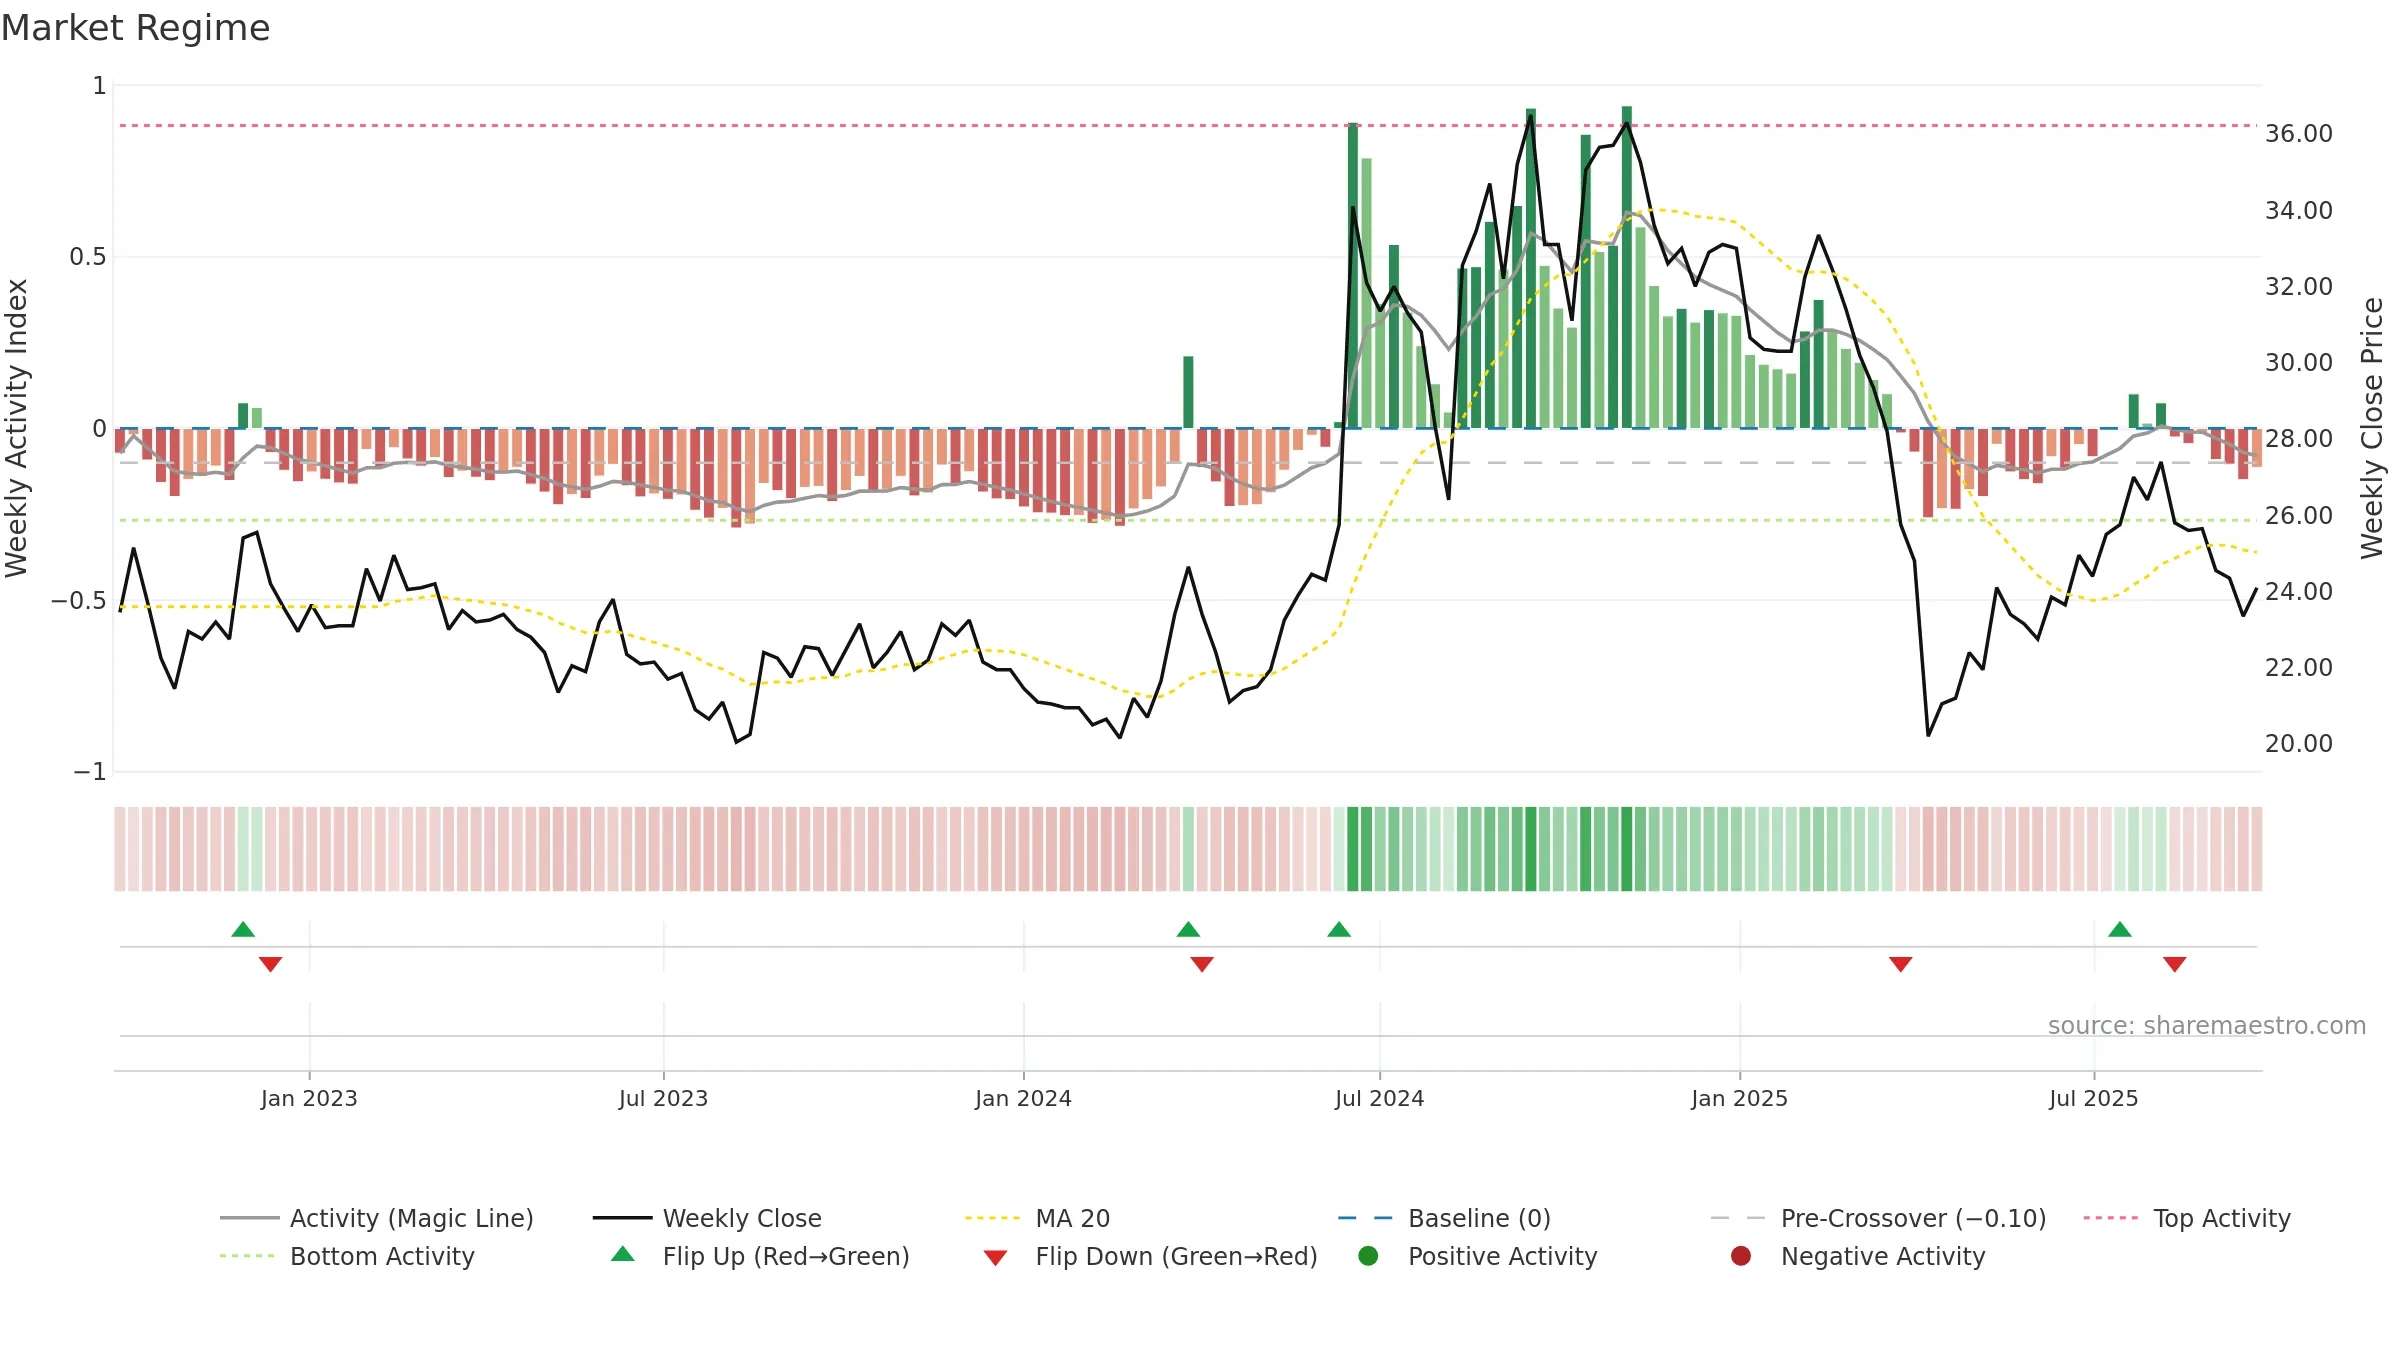Select the flip-up triangle just after Jul 2025

[x=2120, y=929]
